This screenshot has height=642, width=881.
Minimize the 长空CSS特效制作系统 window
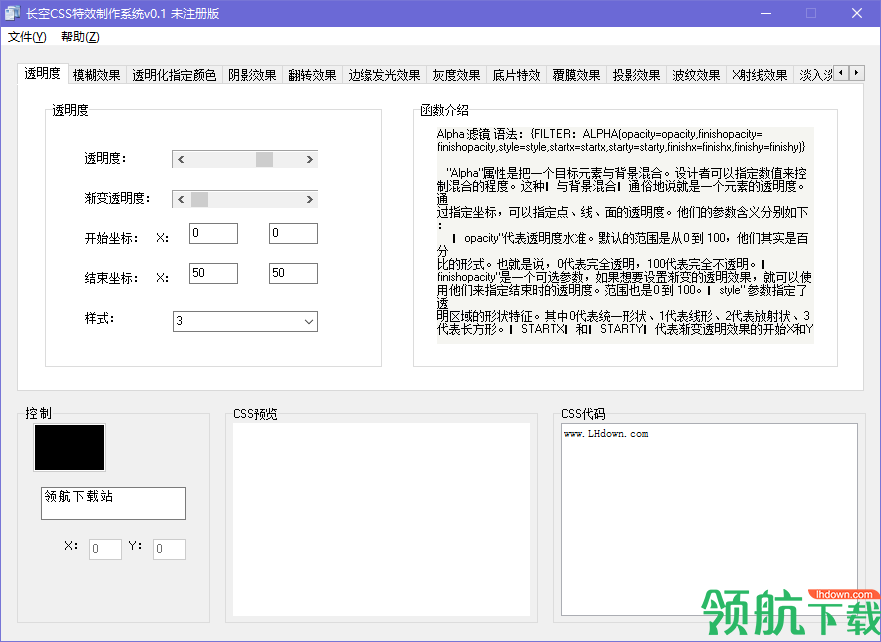coord(766,13)
